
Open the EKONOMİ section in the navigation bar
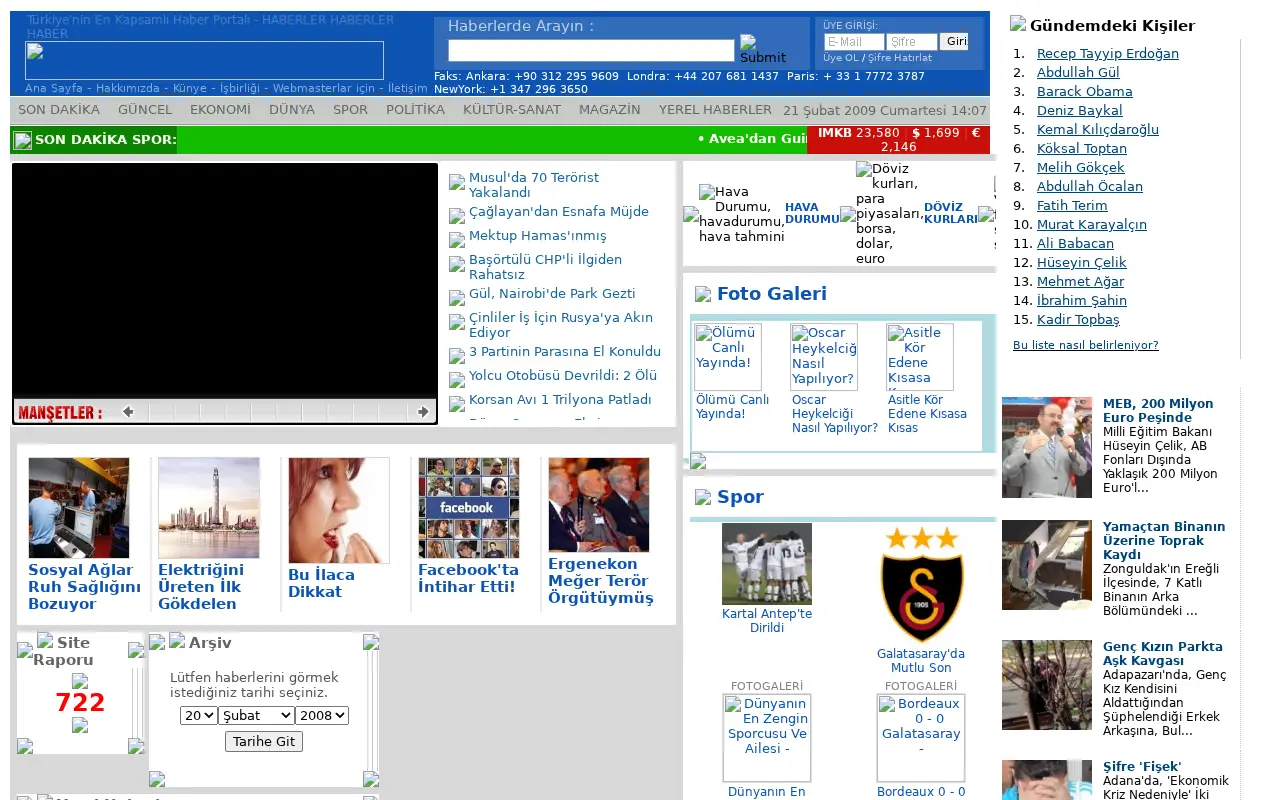pos(220,110)
